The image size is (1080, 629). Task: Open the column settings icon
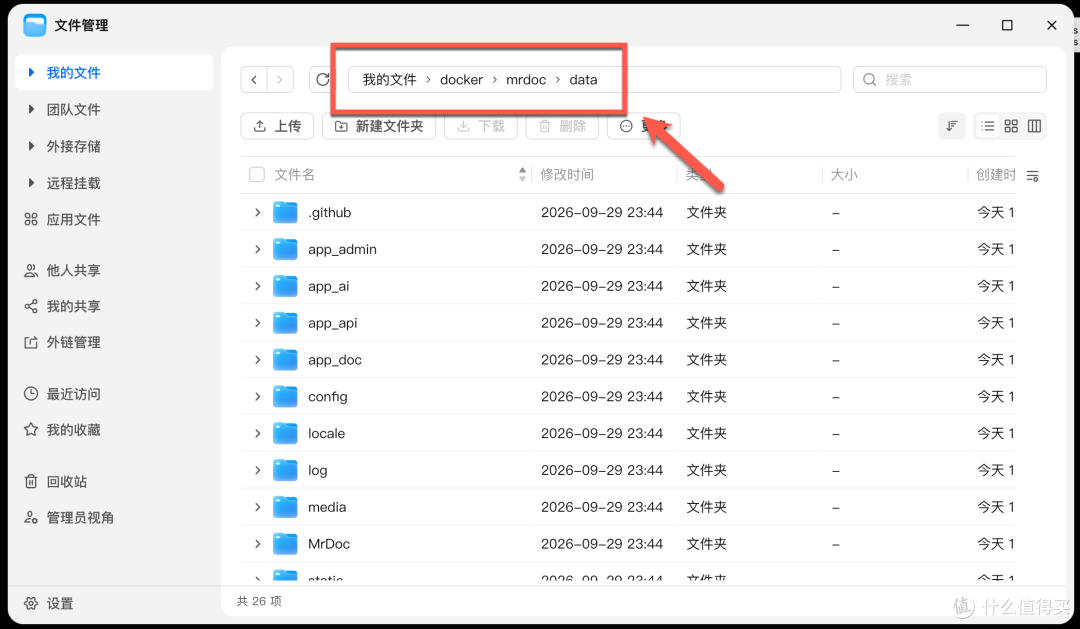point(1032,176)
